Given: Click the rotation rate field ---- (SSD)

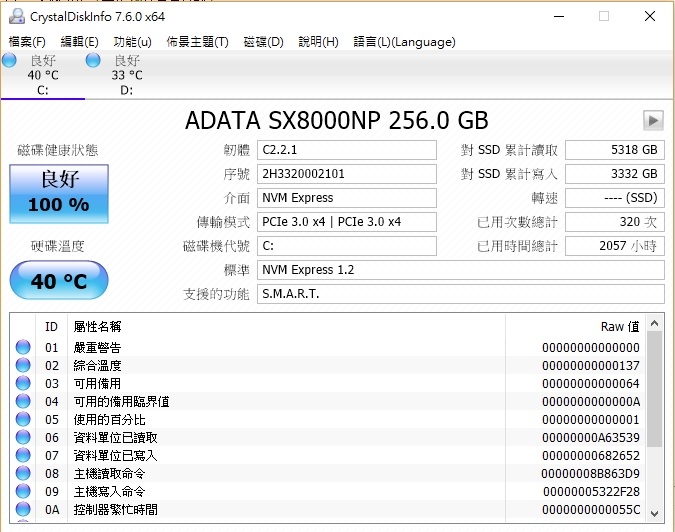Looking at the screenshot, I should (x=615, y=198).
